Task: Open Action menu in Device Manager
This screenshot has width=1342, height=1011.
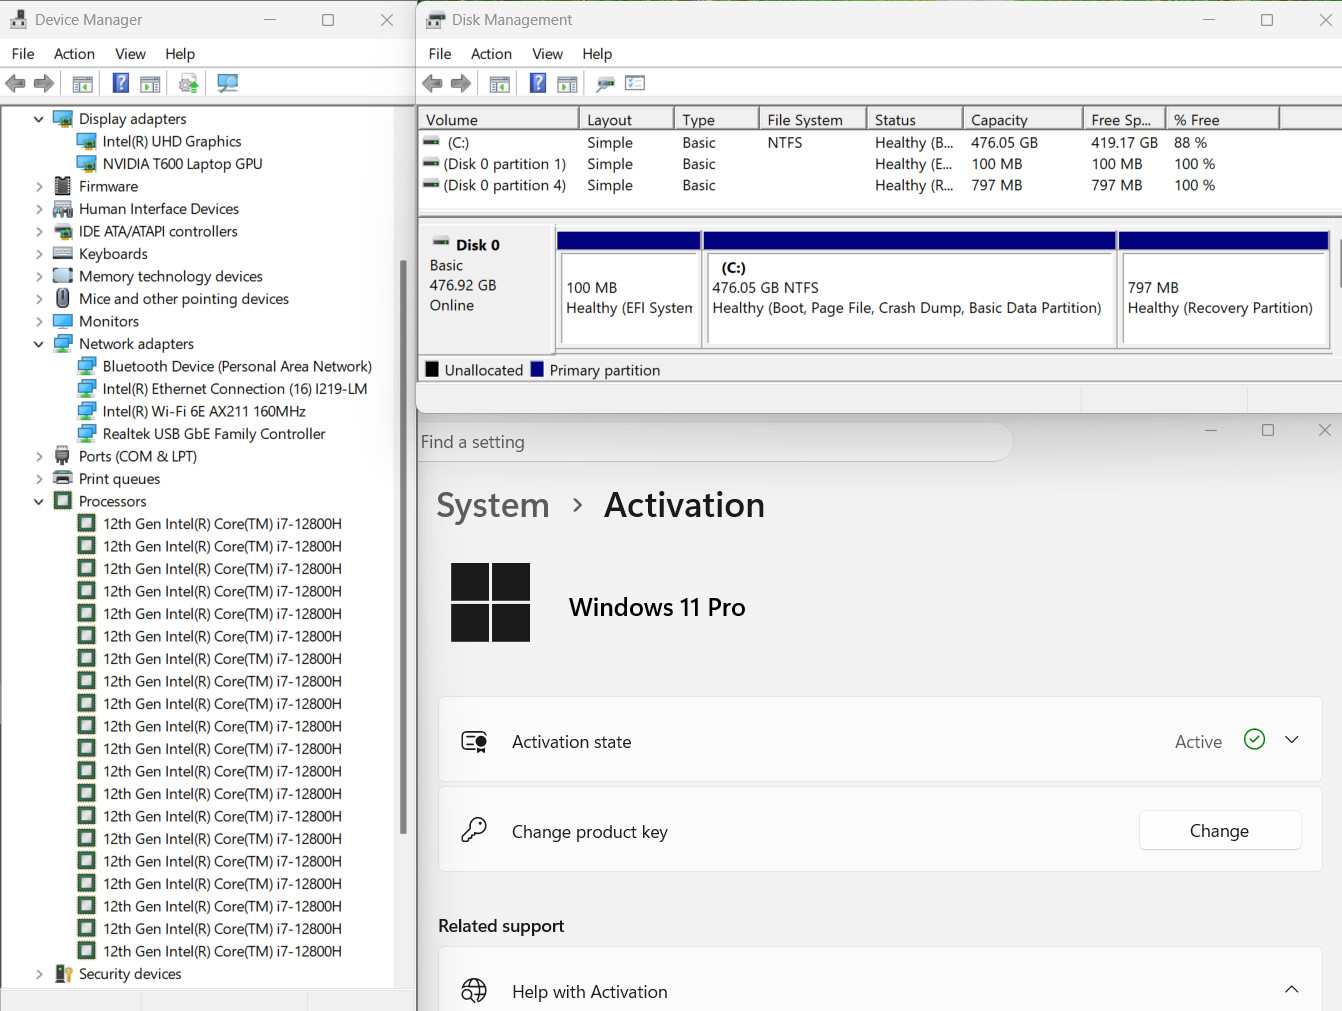Action: point(74,54)
